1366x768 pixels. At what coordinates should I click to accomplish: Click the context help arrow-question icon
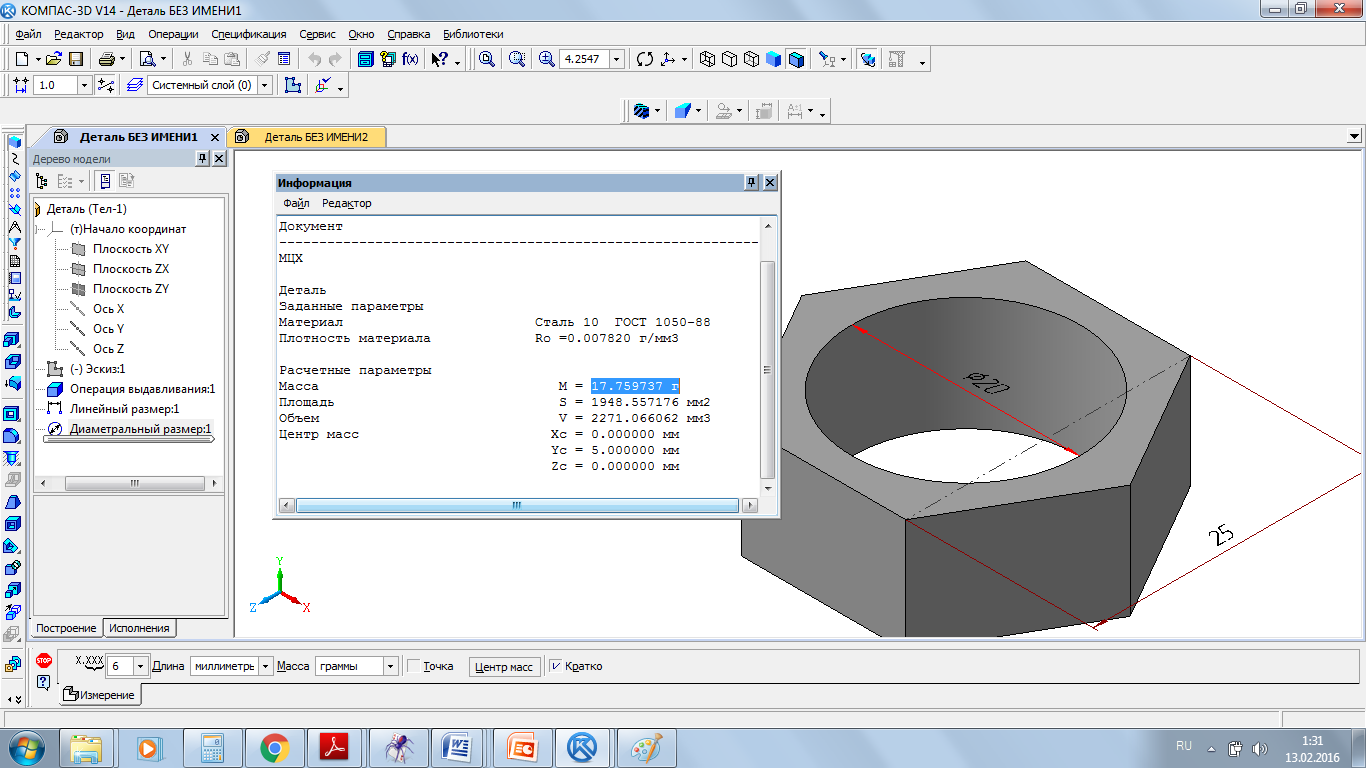pyautogui.click(x=440, y=59)
